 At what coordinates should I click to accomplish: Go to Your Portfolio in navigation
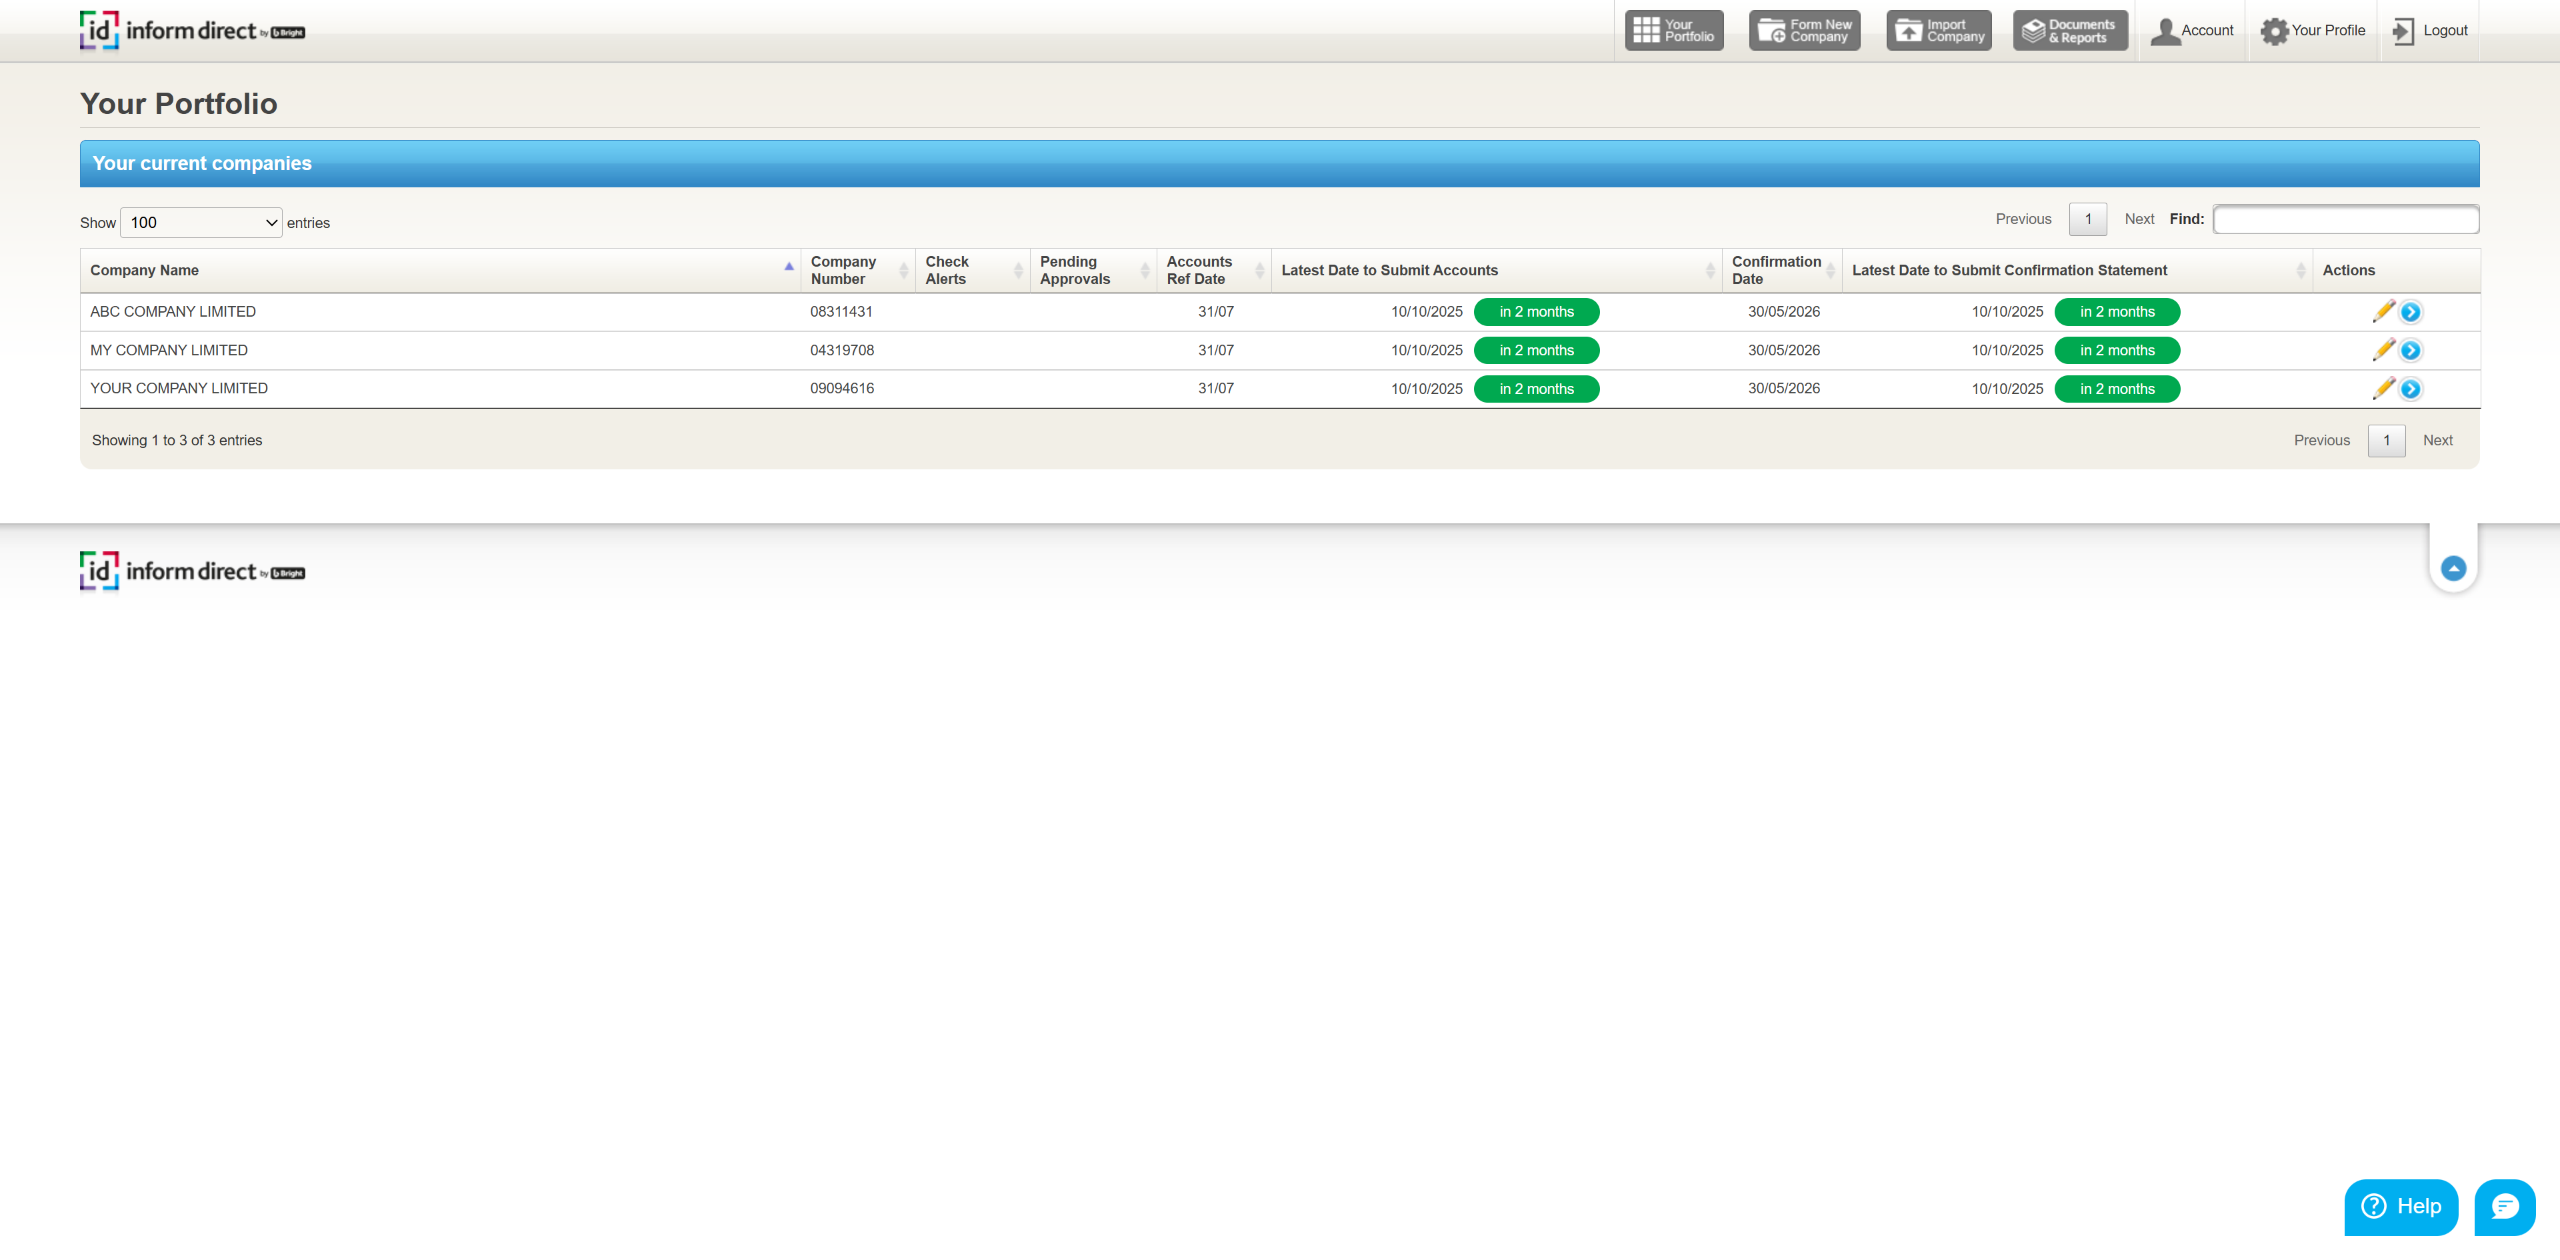coord(1673,31)
